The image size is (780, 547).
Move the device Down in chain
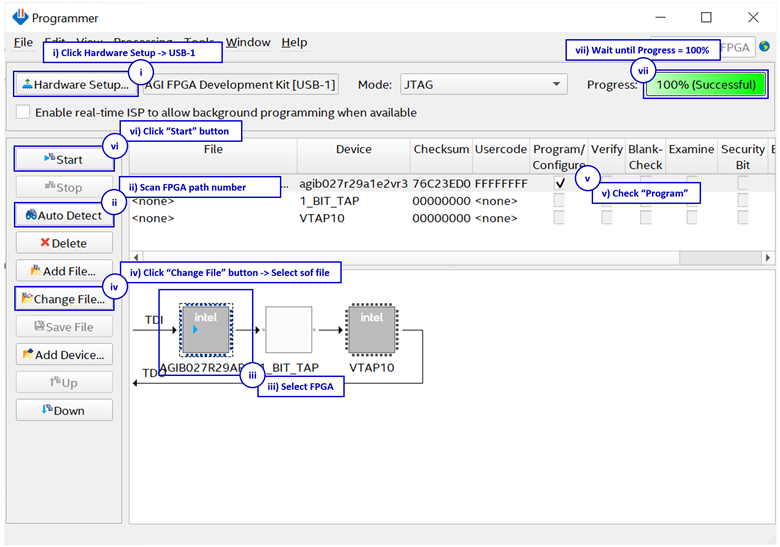point(64,411)
